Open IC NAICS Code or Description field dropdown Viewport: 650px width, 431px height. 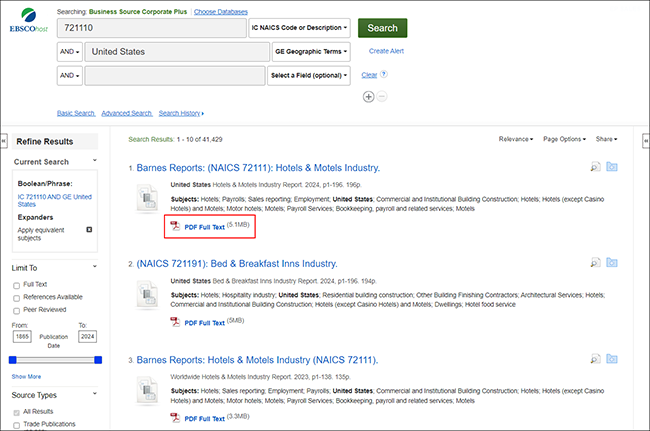click(299, 28)
